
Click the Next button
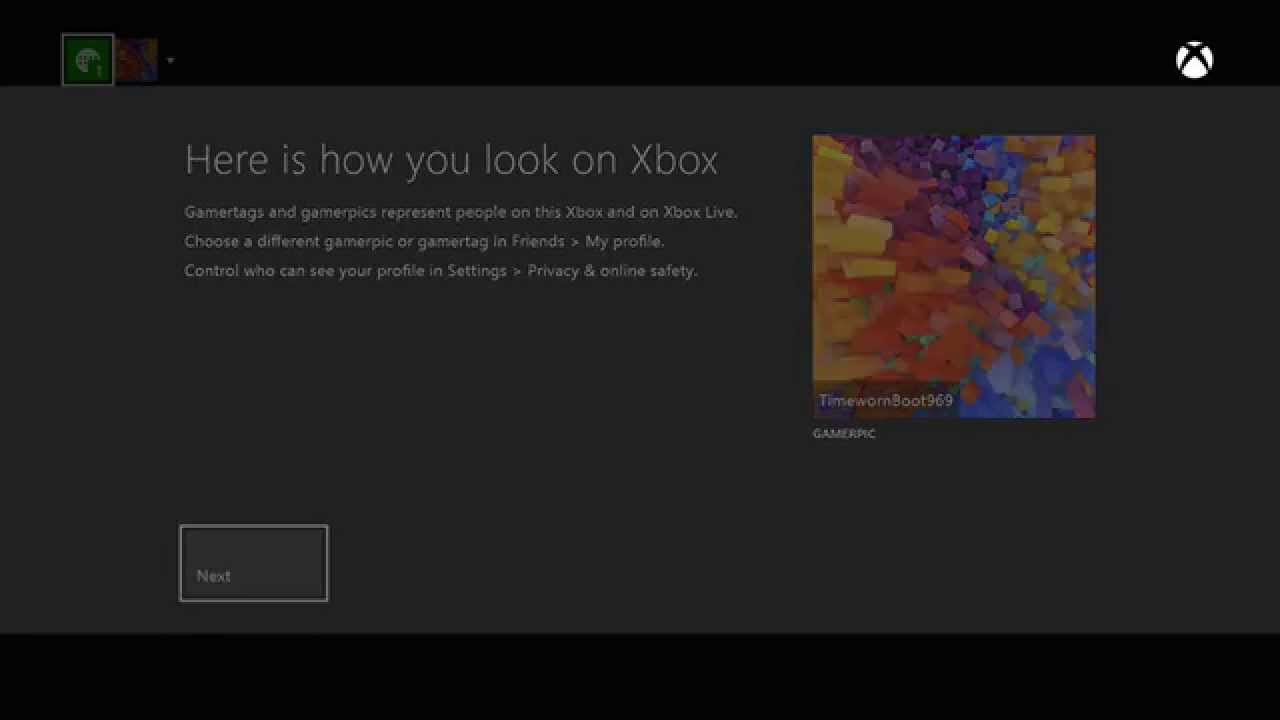tap(254, 563)
